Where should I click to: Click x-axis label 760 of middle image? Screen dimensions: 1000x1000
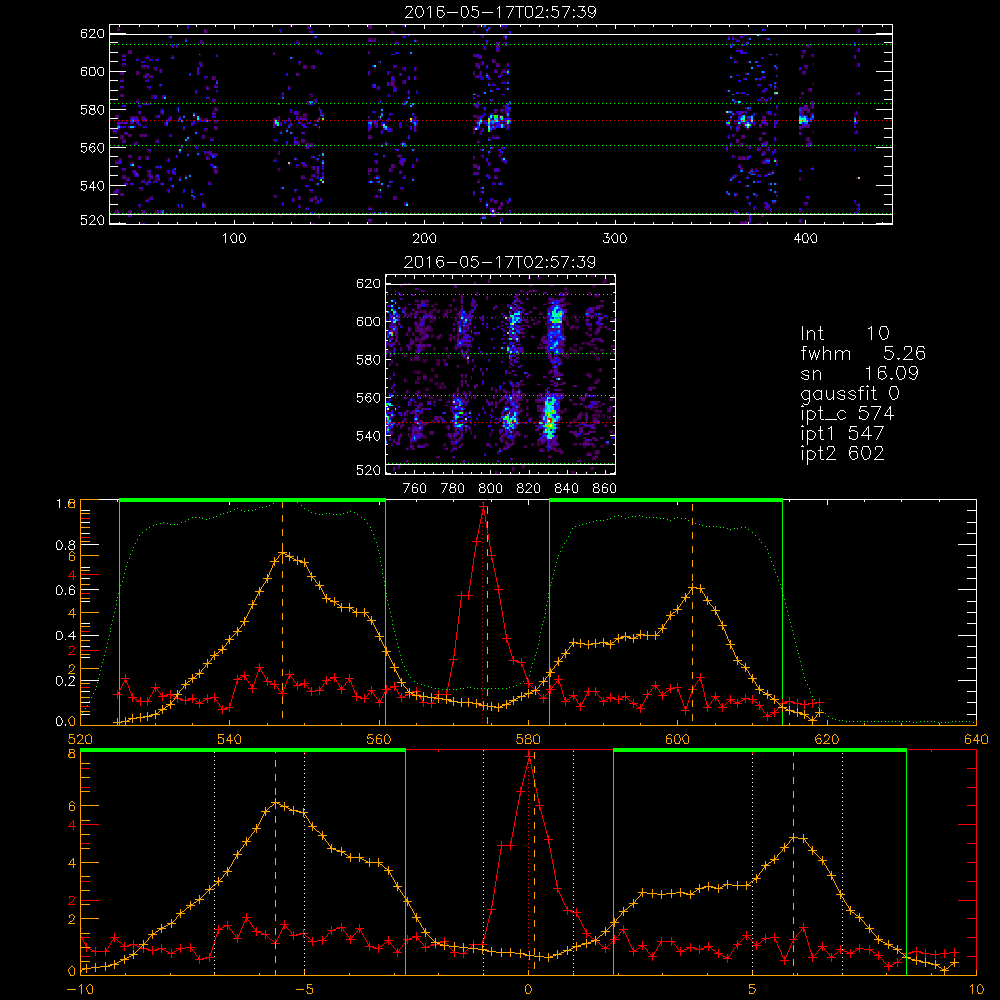tap(415, 489)
